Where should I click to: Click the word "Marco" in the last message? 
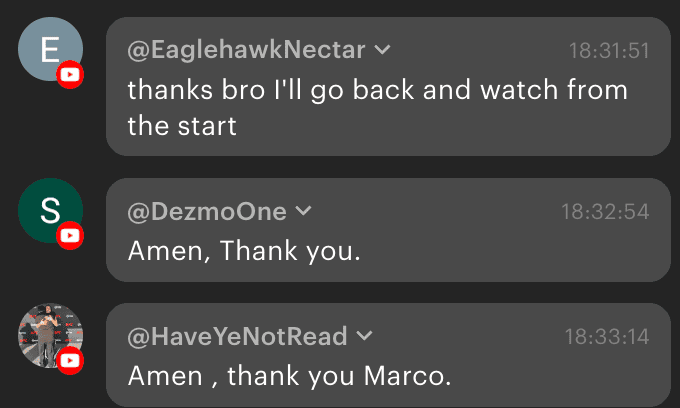pos(411,376)
